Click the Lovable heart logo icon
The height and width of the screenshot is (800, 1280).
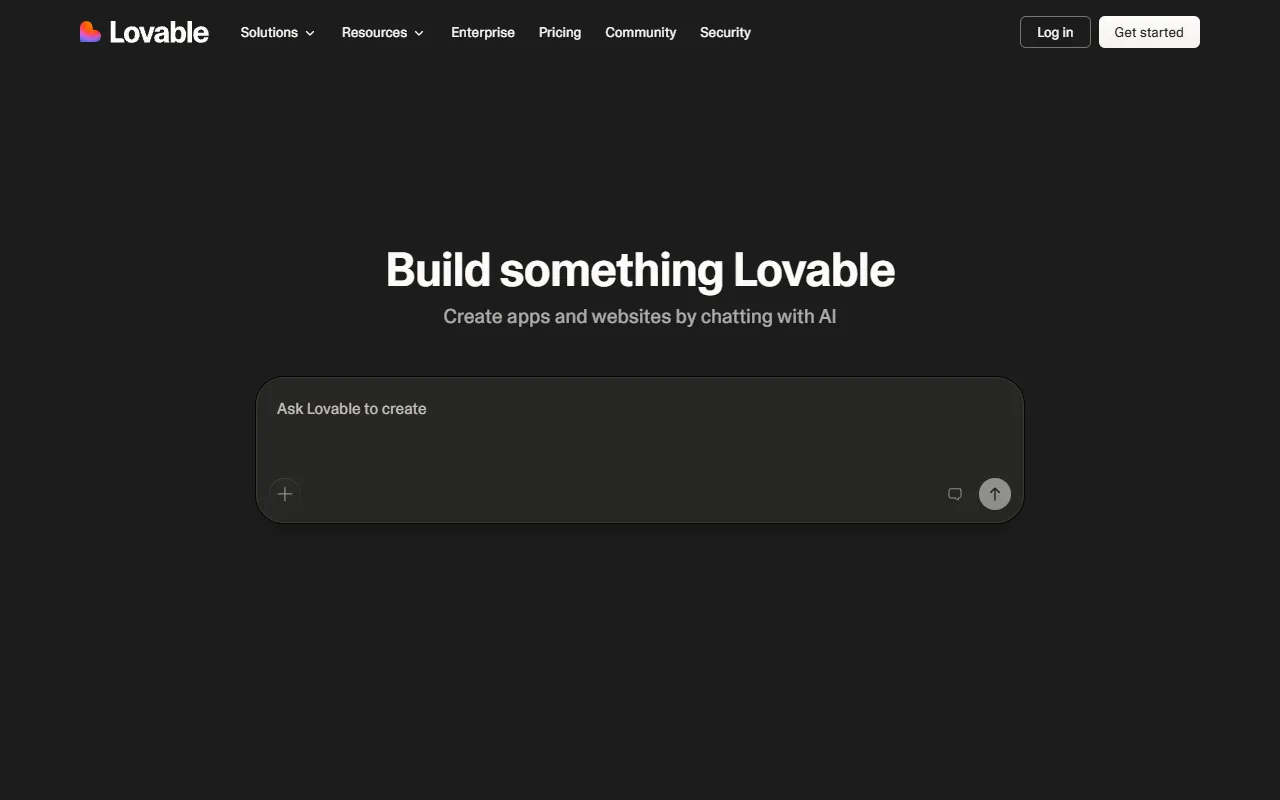click(x=90, y=32)
